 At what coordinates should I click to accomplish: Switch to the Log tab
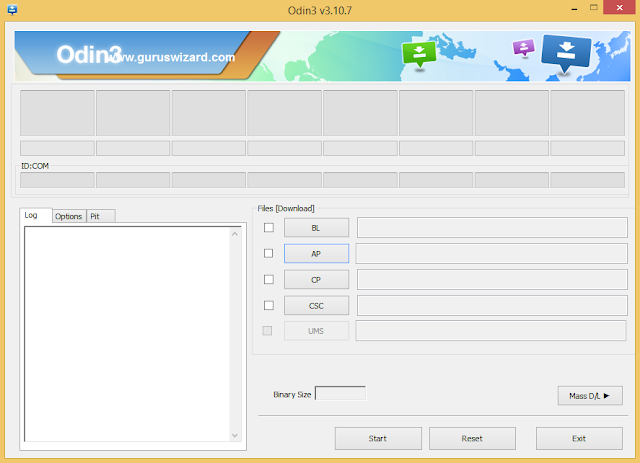click(x=36, y=215)
